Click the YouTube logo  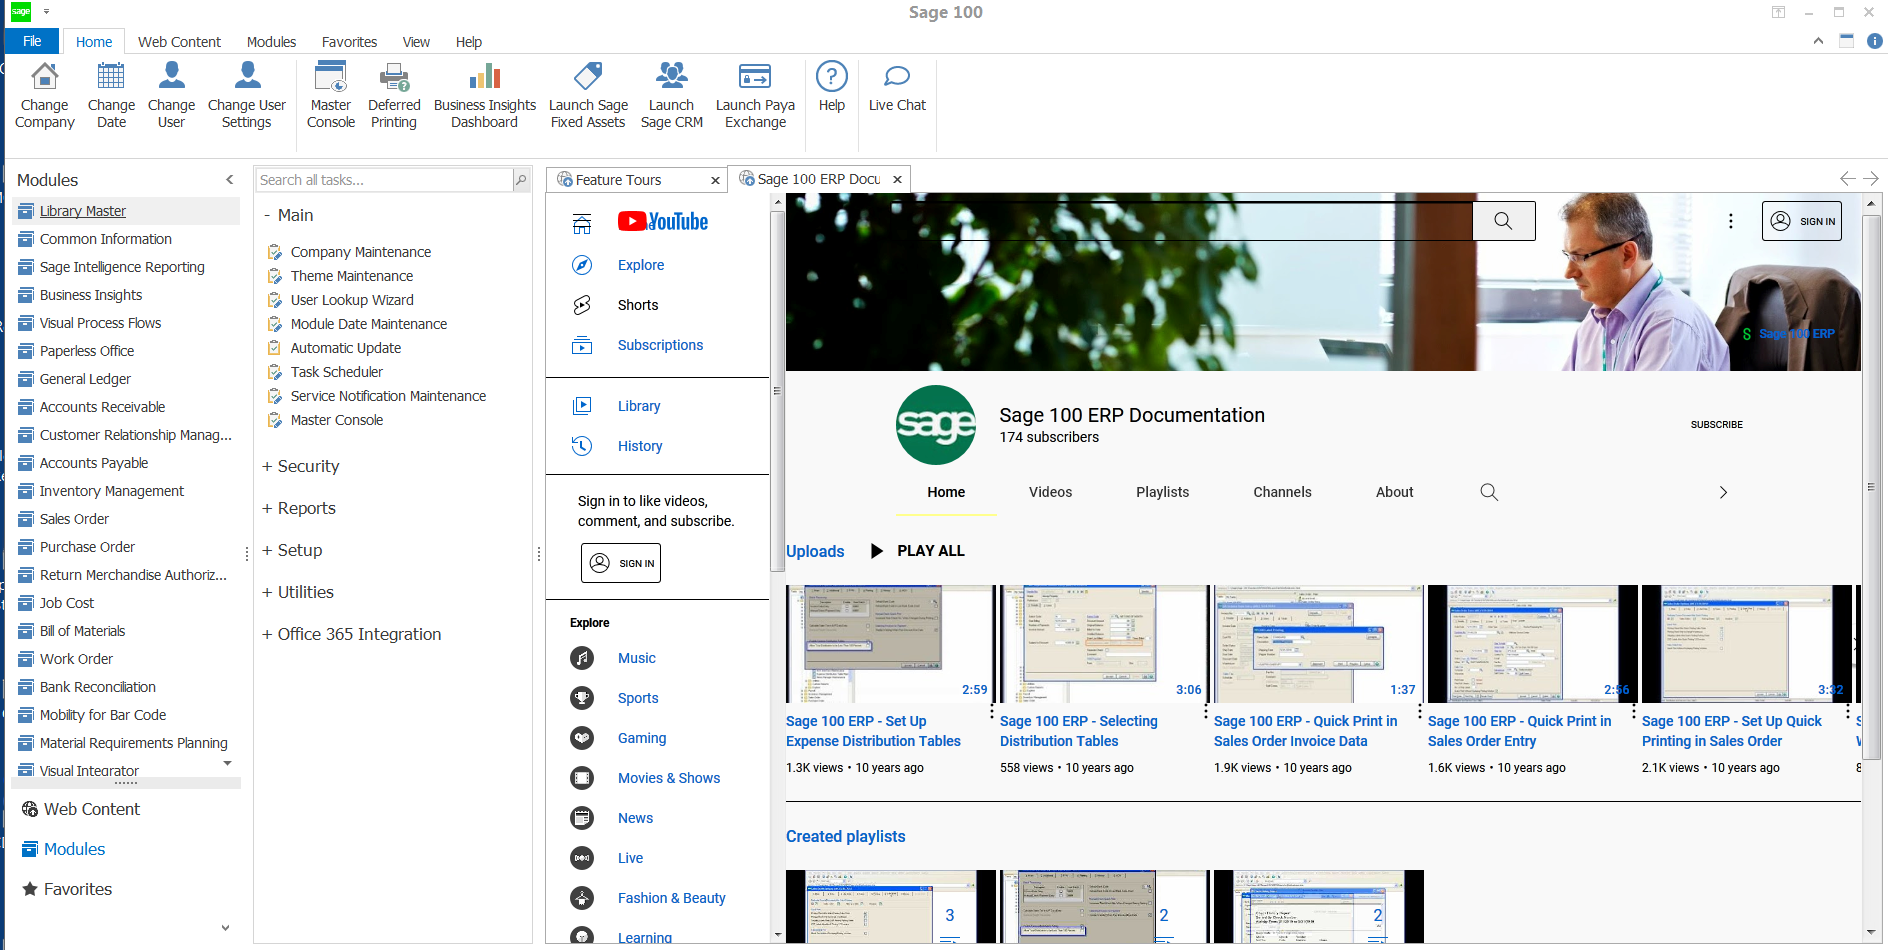point(663,222)
